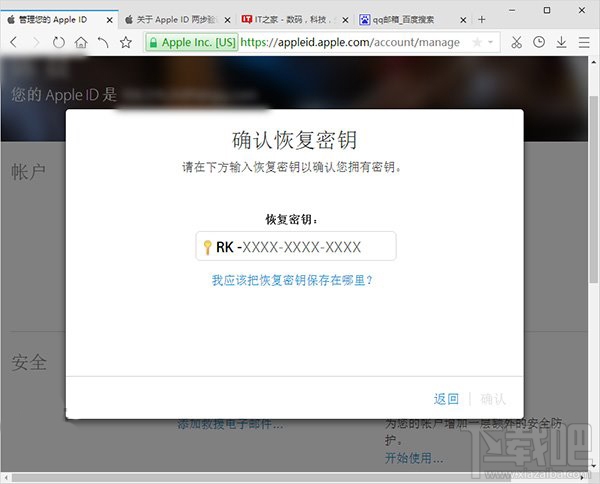The width and height of the screenshot is (600, 484).
Task: Click the scrollbar up arrow
Action: pyautogui.click(x=593, y=62)
